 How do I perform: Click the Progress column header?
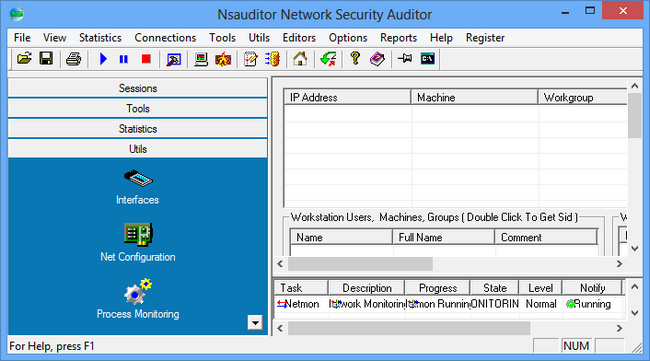[x=437, y=288]
